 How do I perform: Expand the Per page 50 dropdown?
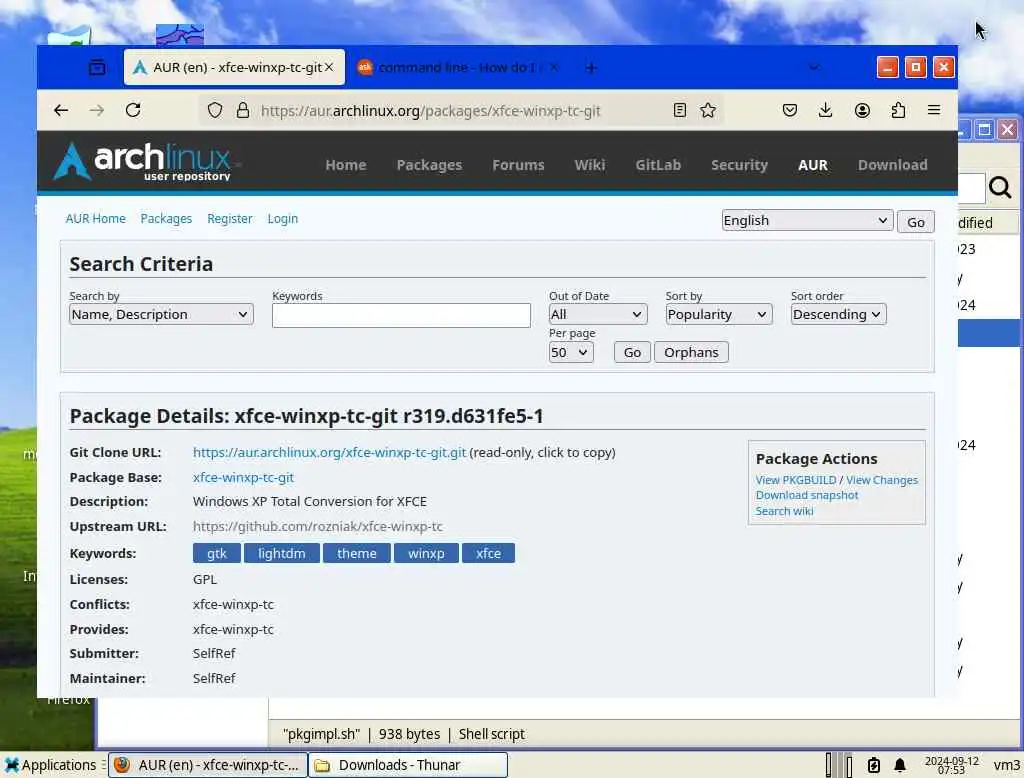(x=570, y=353)
